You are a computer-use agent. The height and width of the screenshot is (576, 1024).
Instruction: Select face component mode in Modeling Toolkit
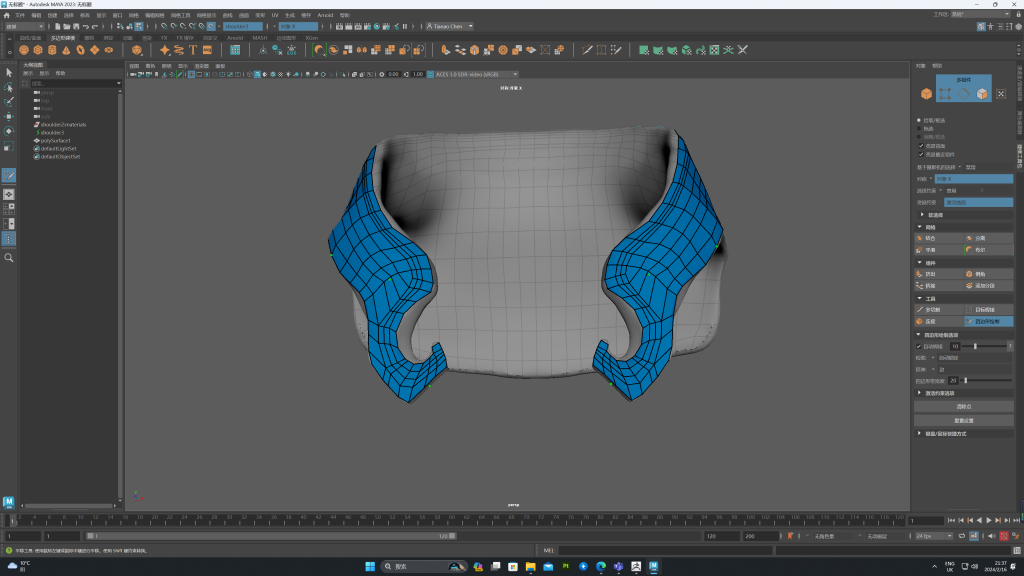point(982,94)
